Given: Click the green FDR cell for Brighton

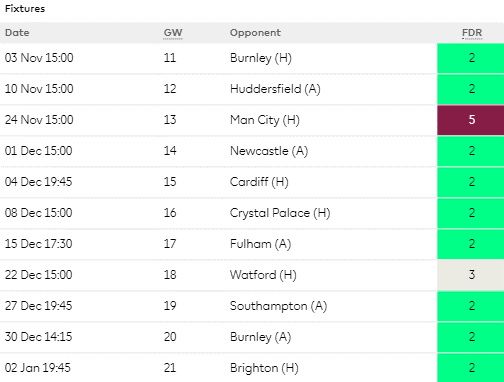Looking at the screenshot, I should click(x=471, y=368).
